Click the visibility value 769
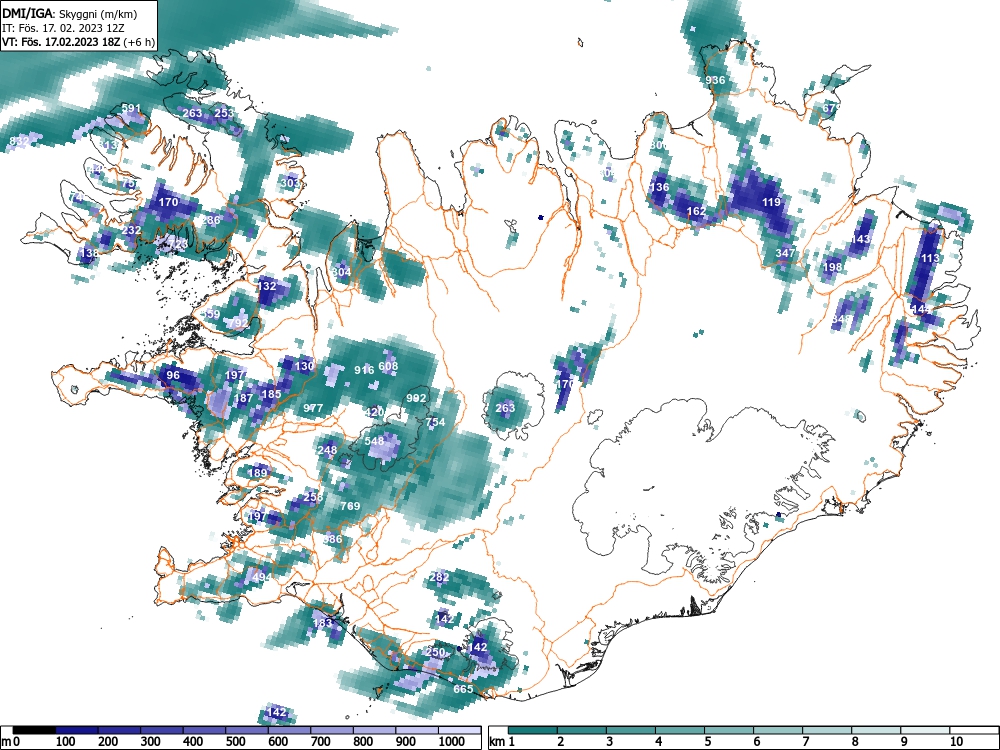Image resolution: width=1000 pixels, height=750 pixels. tap(350, 506)
